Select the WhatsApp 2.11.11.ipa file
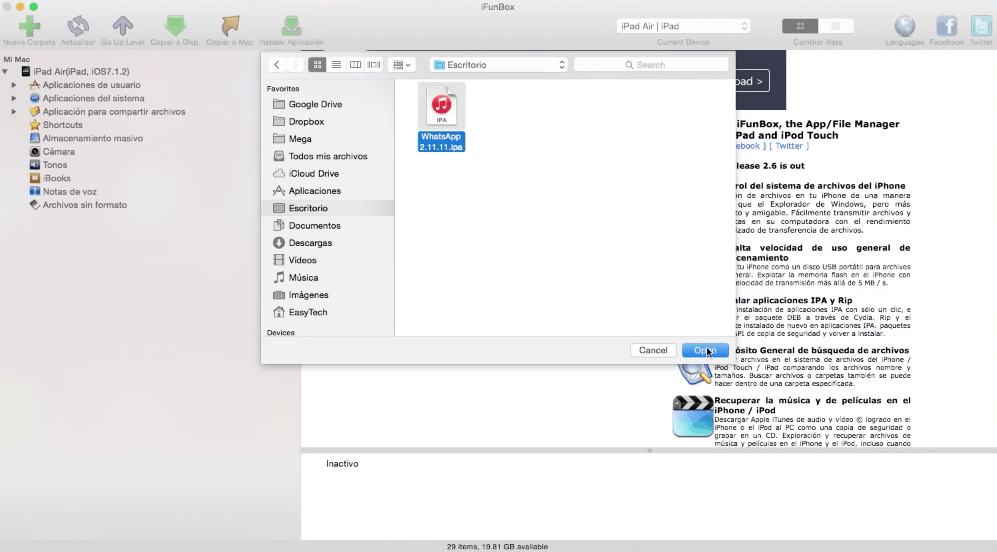Screen dimensions: 997x552 coord(441,118)
